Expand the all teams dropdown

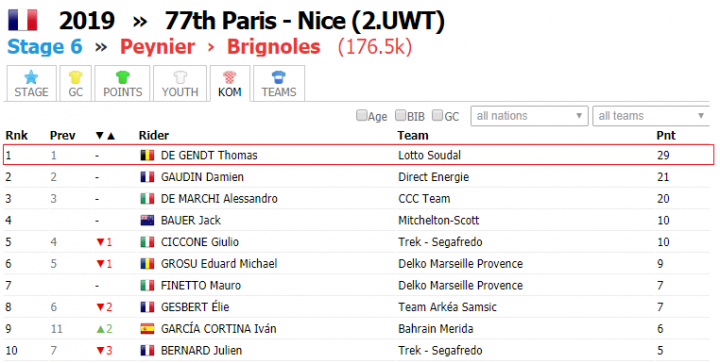pos(651,116)
